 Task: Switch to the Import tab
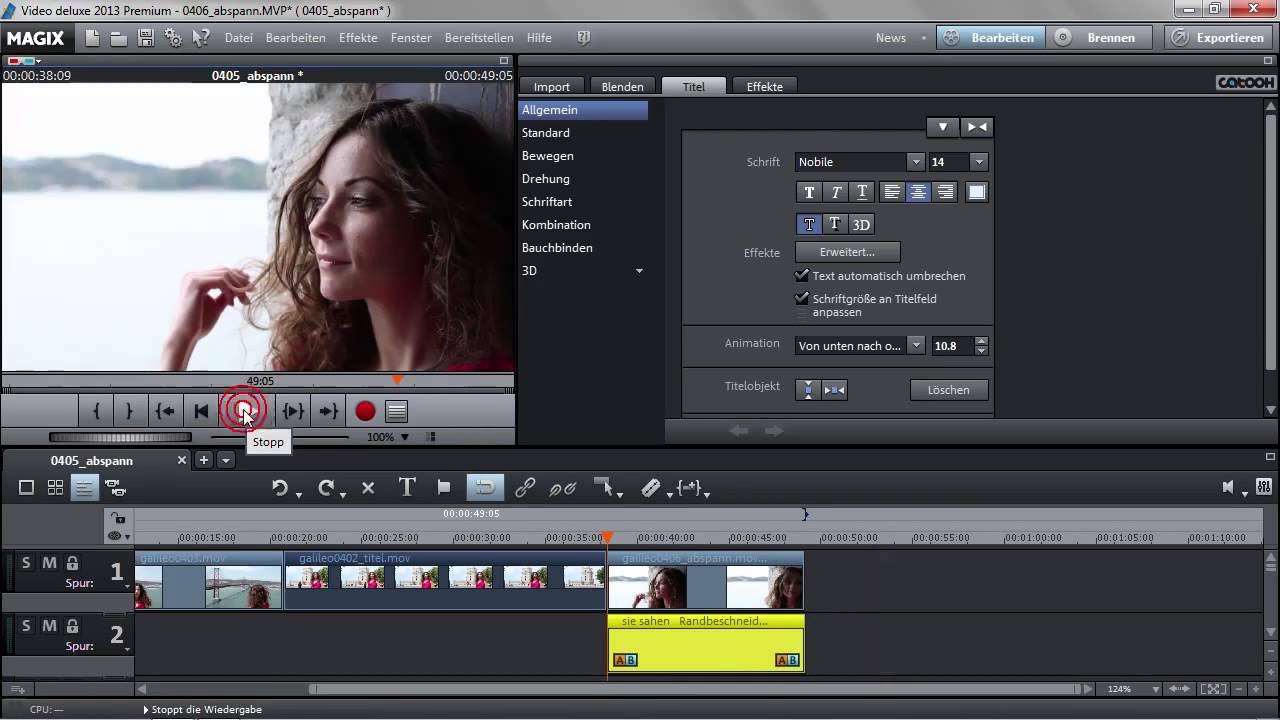(x=552, y=87)
